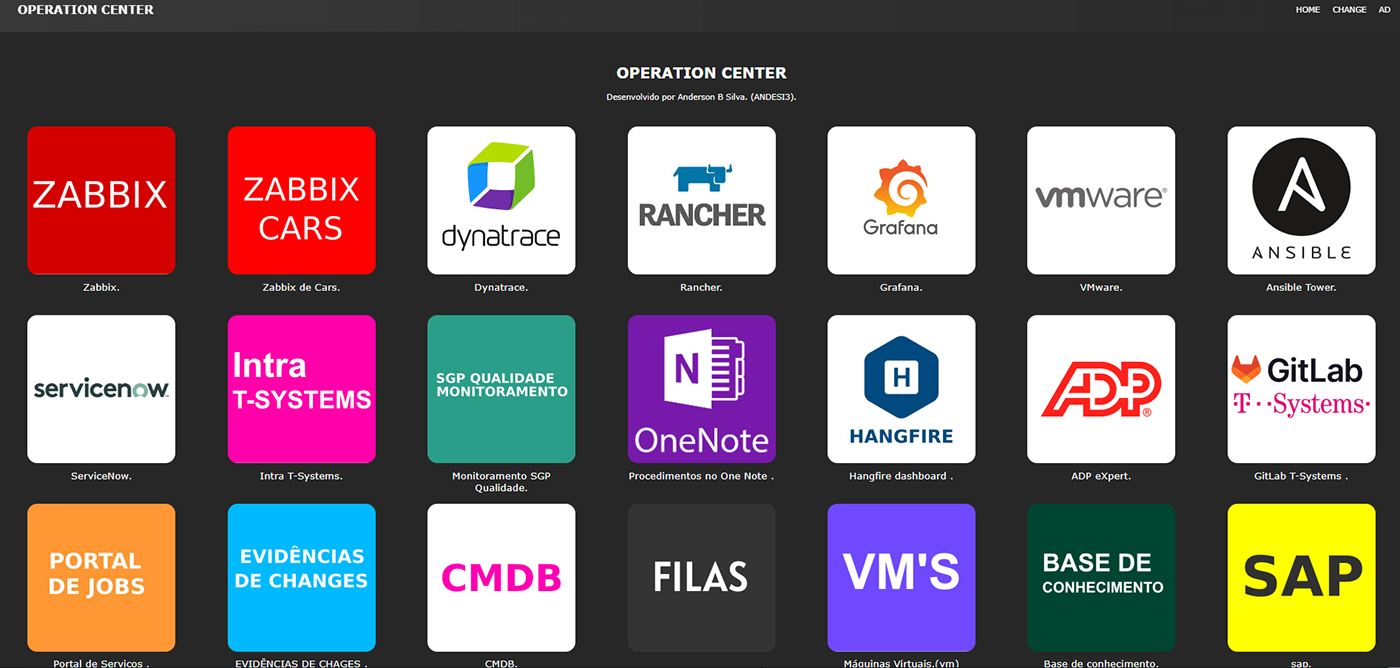Click the 'Monitoramento SGP Qualidade.' caption
The width and height of the screenshot is (1400, 668).
coord(501,482)
